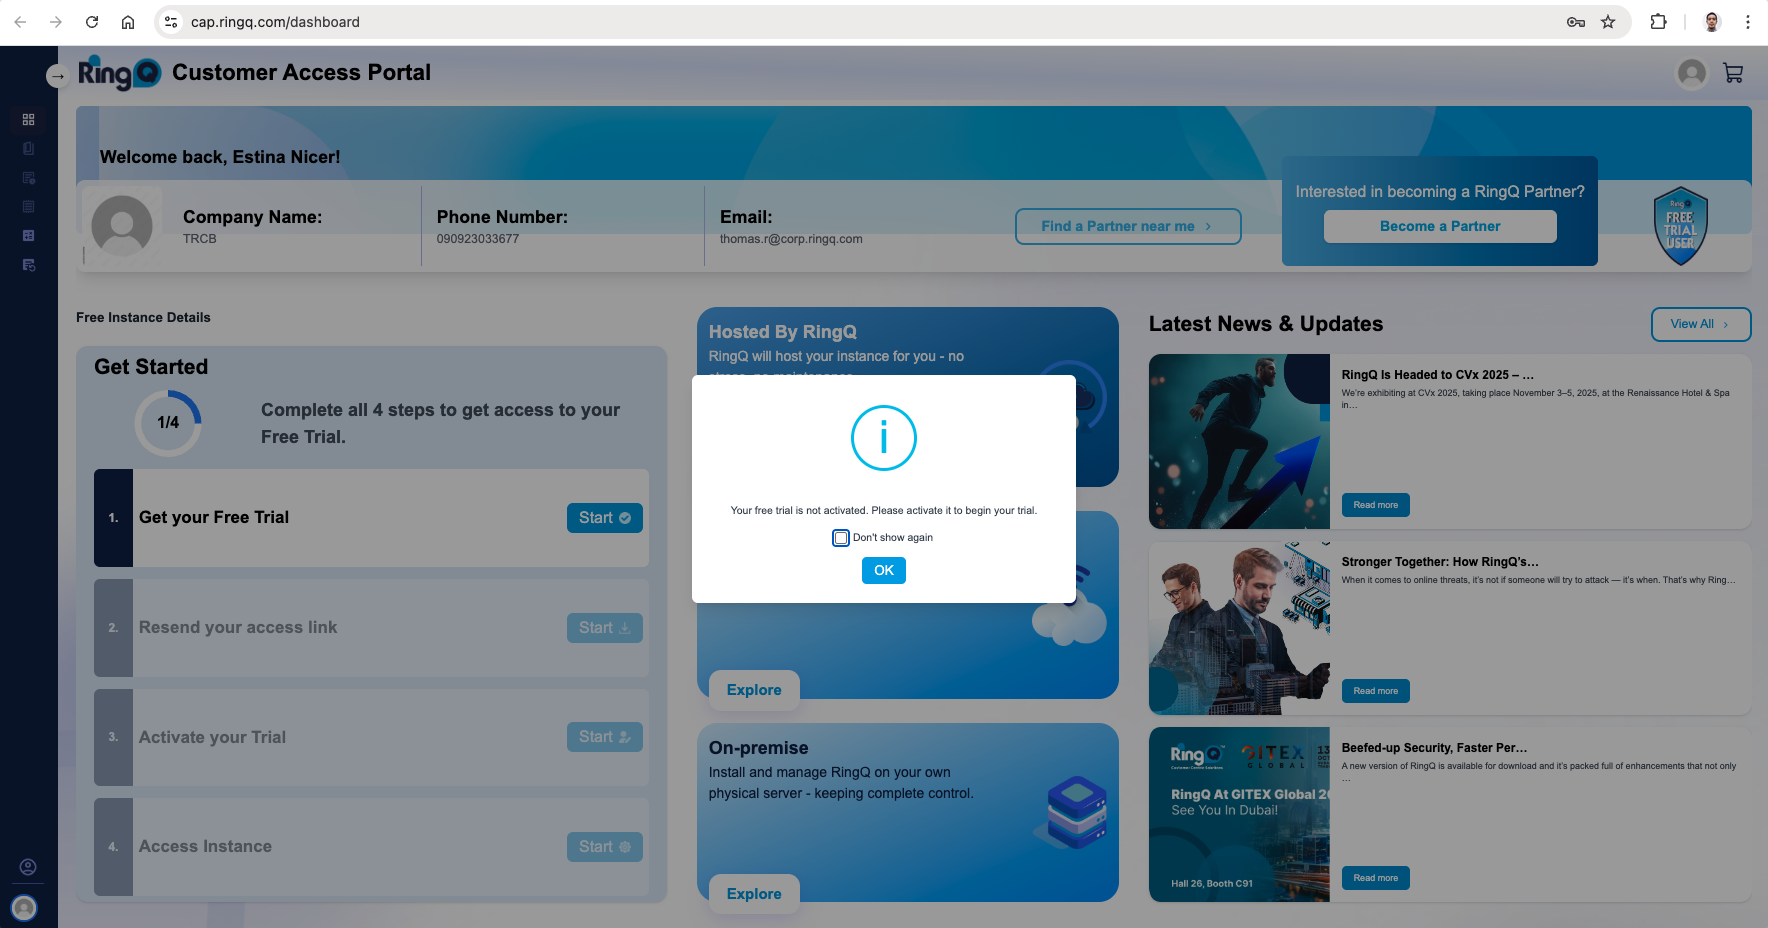This screenshot has width=1768, height=928.
Task: Open the stacked documents icon in the sidebar
Action: tap(28, 148)
